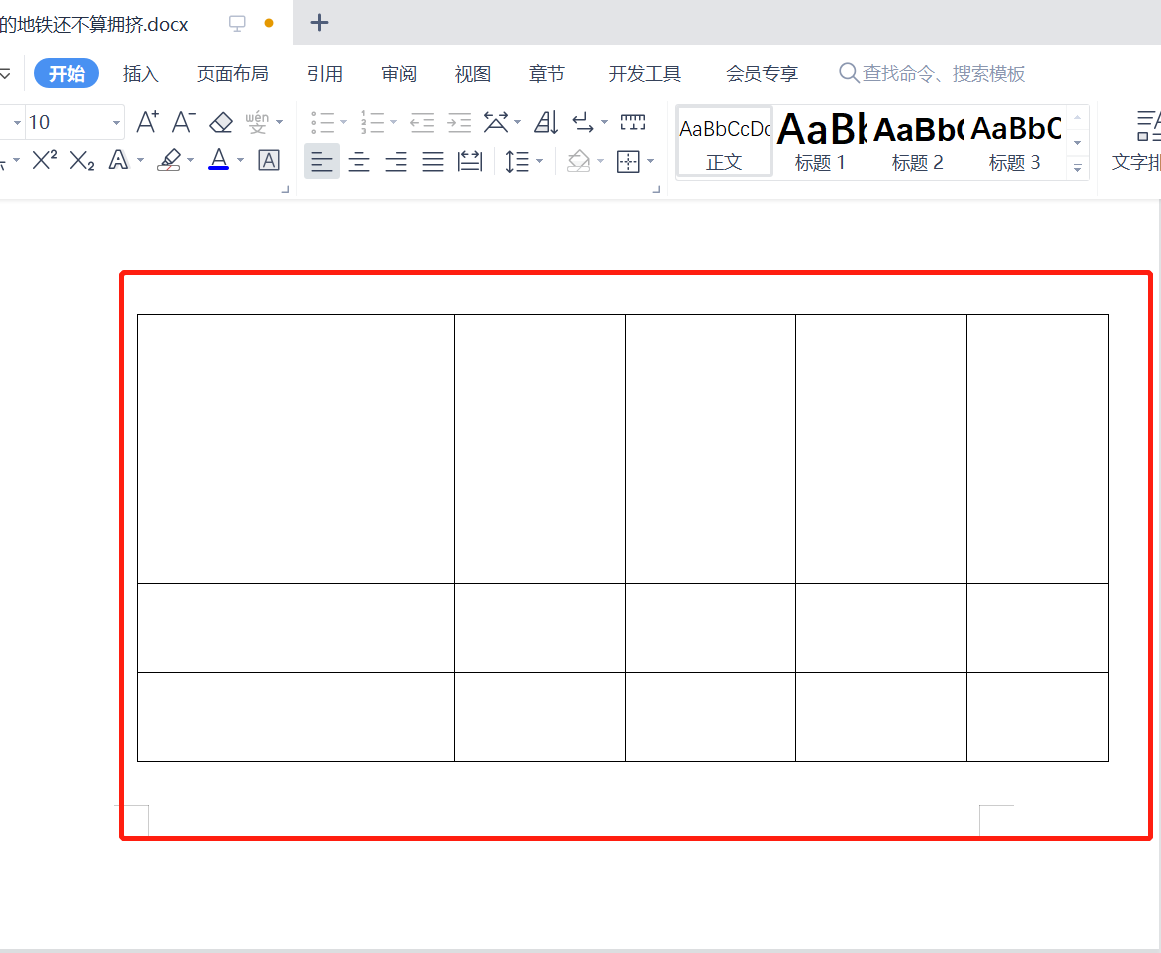Image resolution: width=1161 pixels, height=953 pixels.
Task: Expand bullet list dropdown arrow
Action: [x=344, y=122]
